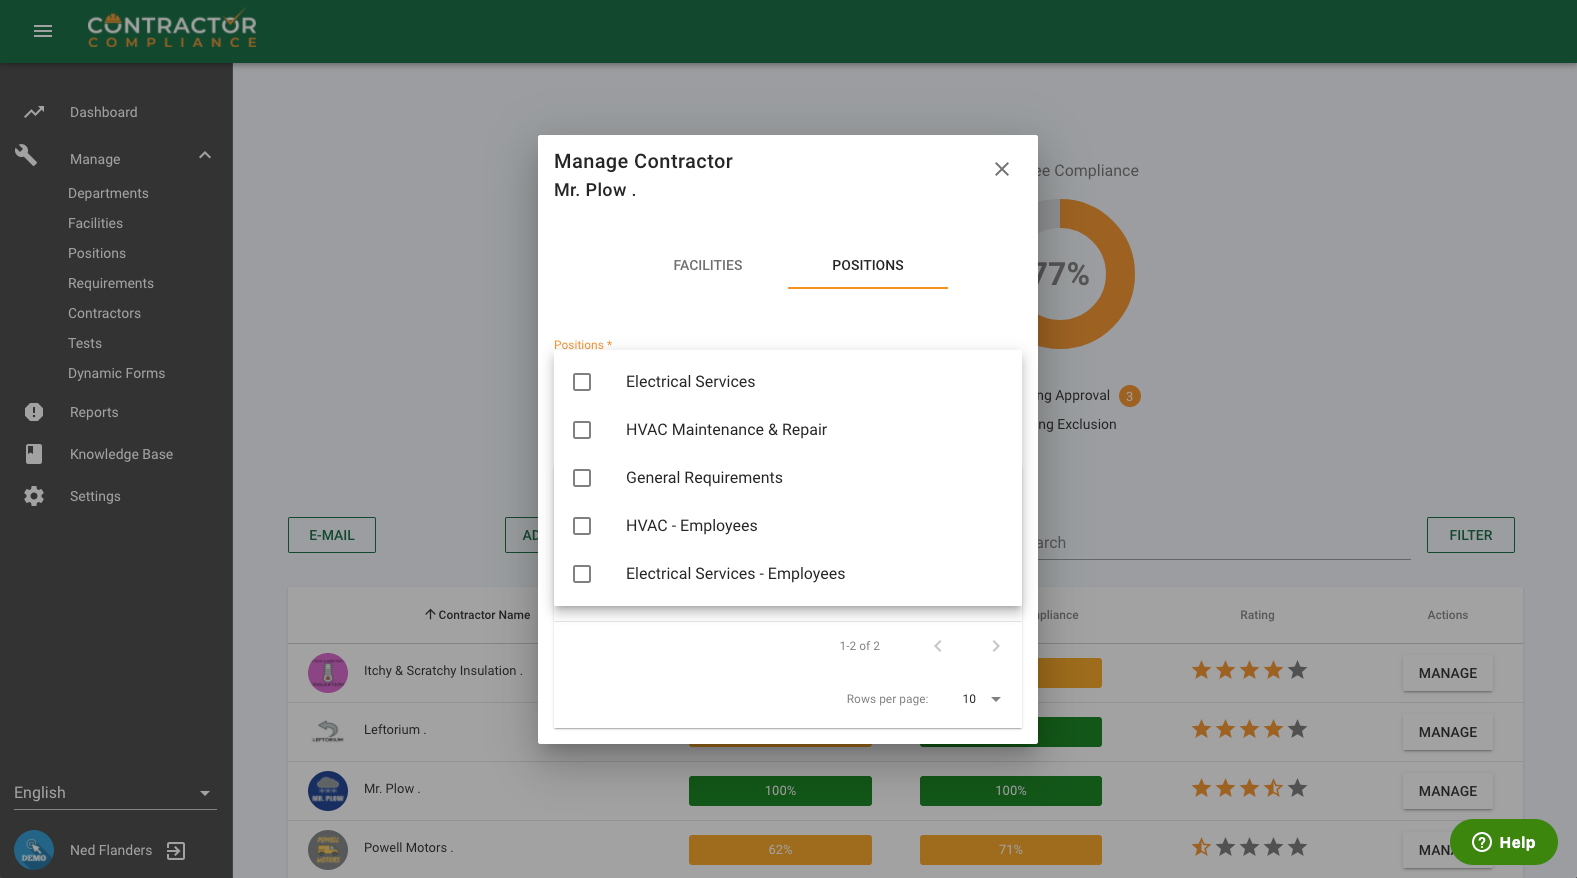Image resolution: width=1577 pixels, height=878 pixels.
Task: Click Powell Motors 62% compliance bar
Action: coord(780,850)
